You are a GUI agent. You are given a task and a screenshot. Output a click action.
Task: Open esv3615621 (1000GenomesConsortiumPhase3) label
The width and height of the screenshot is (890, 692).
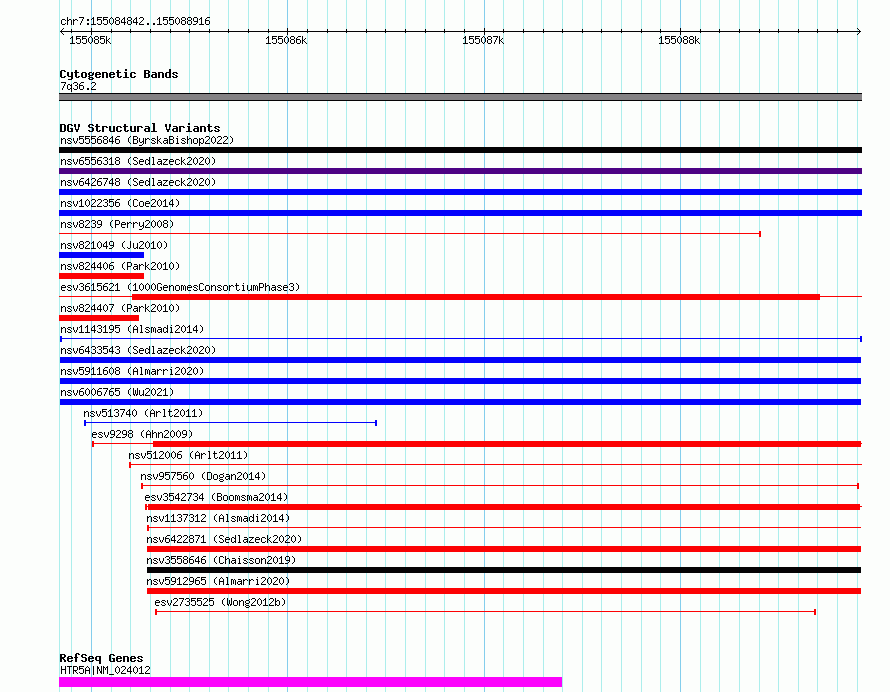pos(180,287)
